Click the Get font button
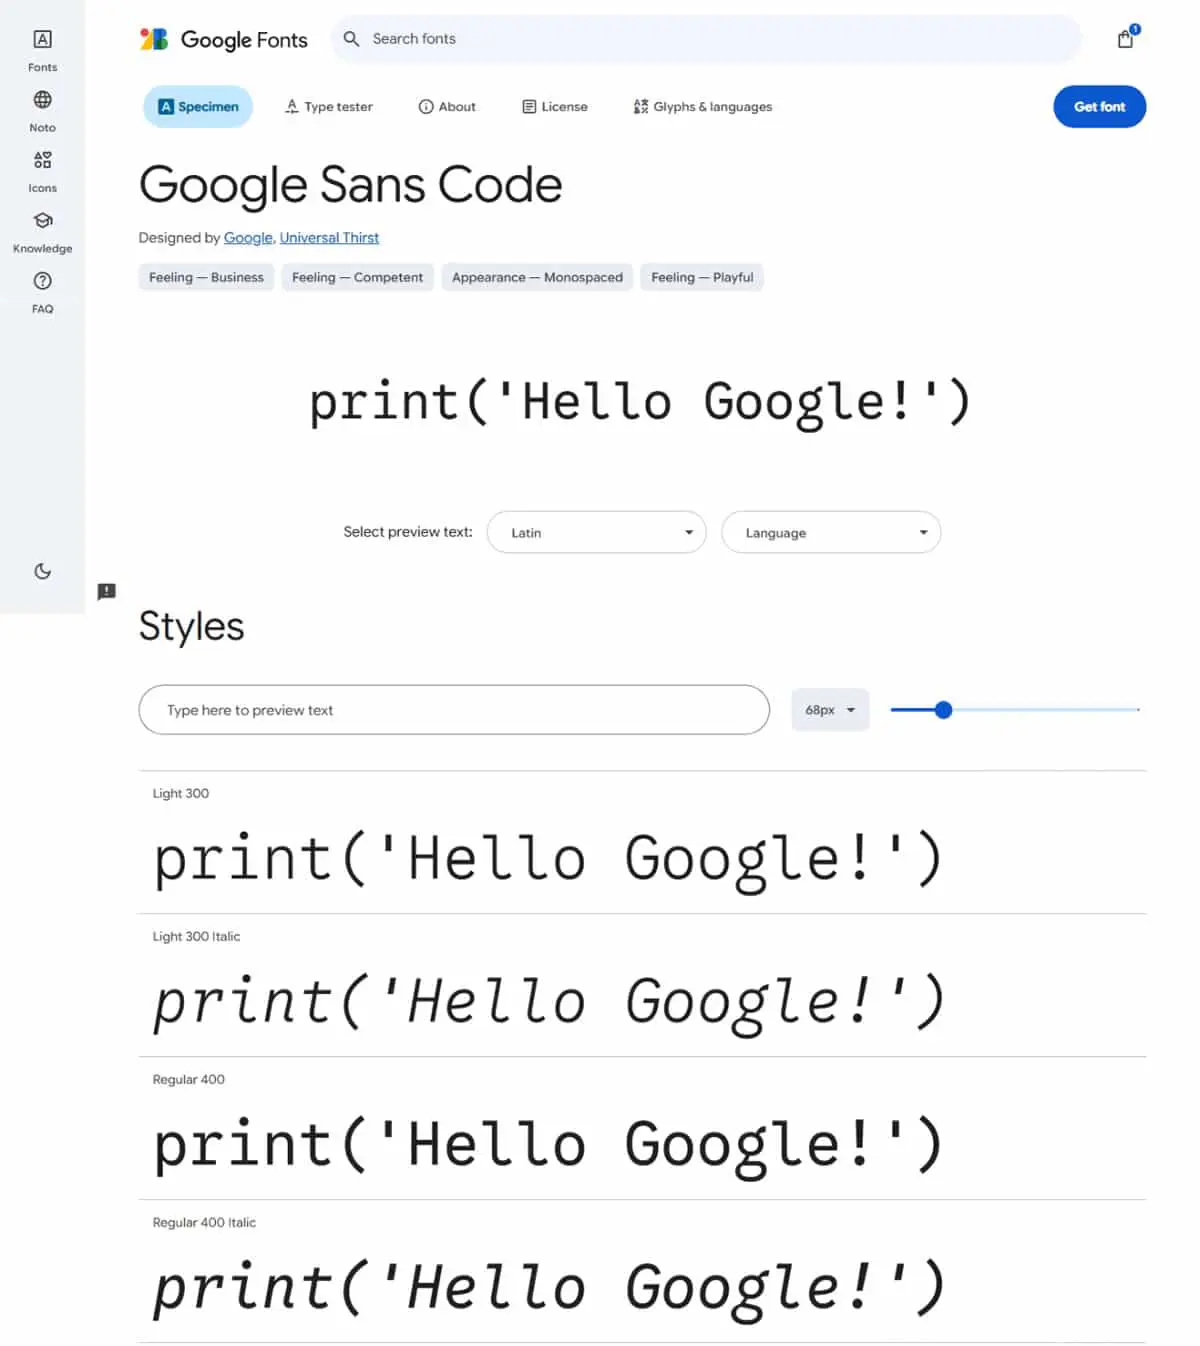Screen dimensions: 1200x1346 click(1099, 107)
